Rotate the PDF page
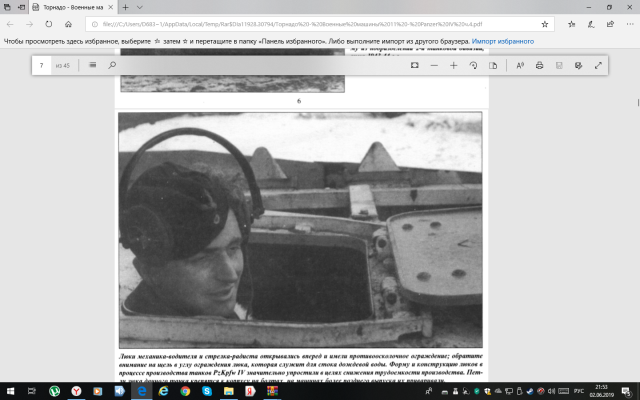 (473, 65)
